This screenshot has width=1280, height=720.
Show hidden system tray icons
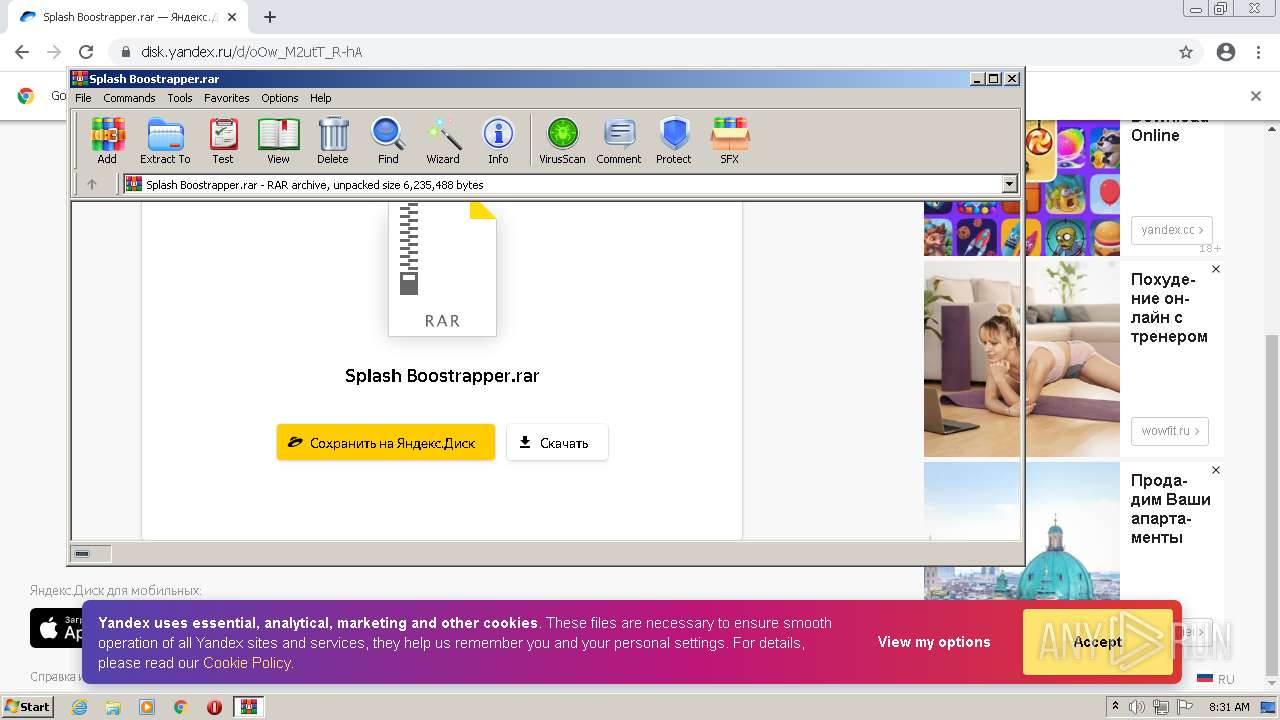(1114, 707)
